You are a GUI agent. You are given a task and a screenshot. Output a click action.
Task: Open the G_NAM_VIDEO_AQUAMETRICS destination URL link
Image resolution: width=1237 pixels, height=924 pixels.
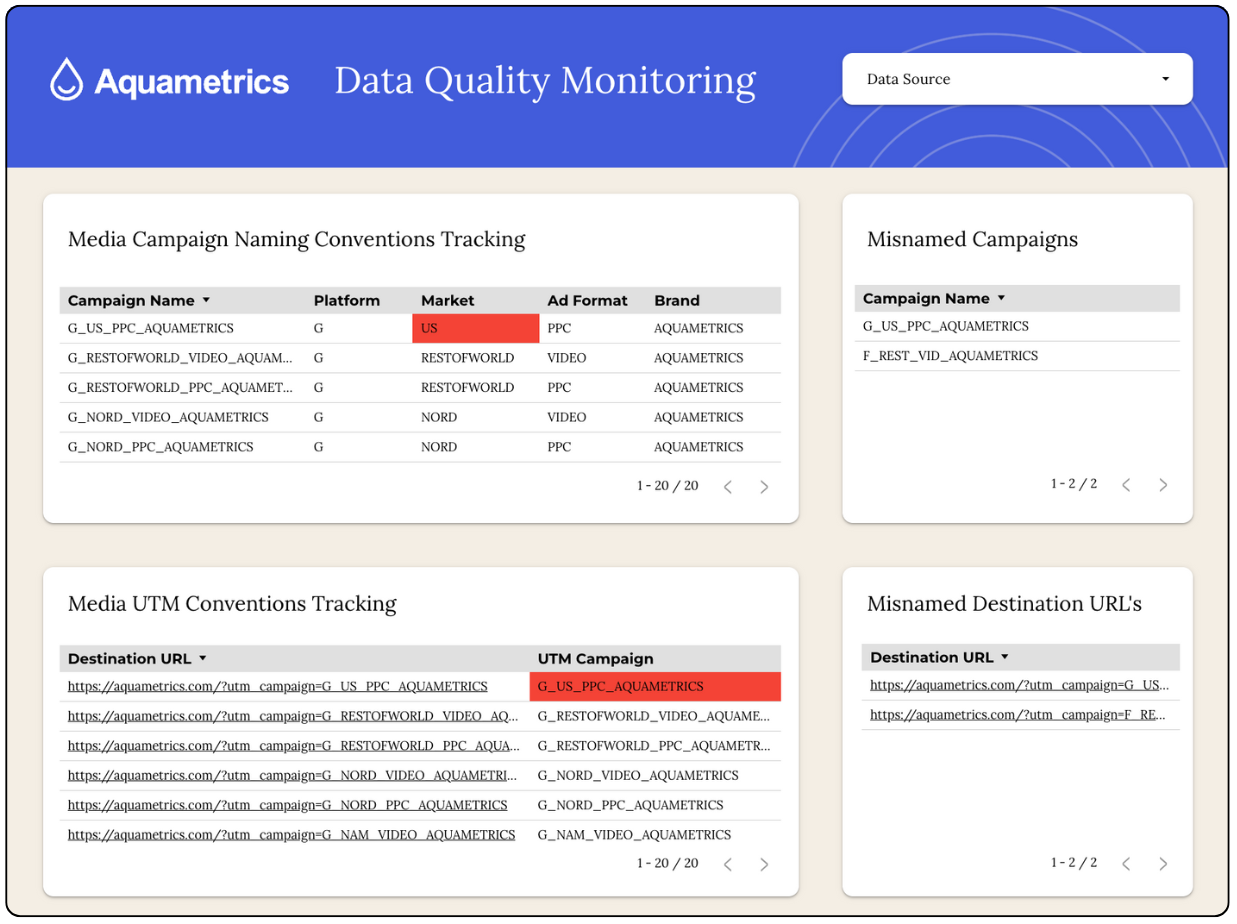[291, 834]
